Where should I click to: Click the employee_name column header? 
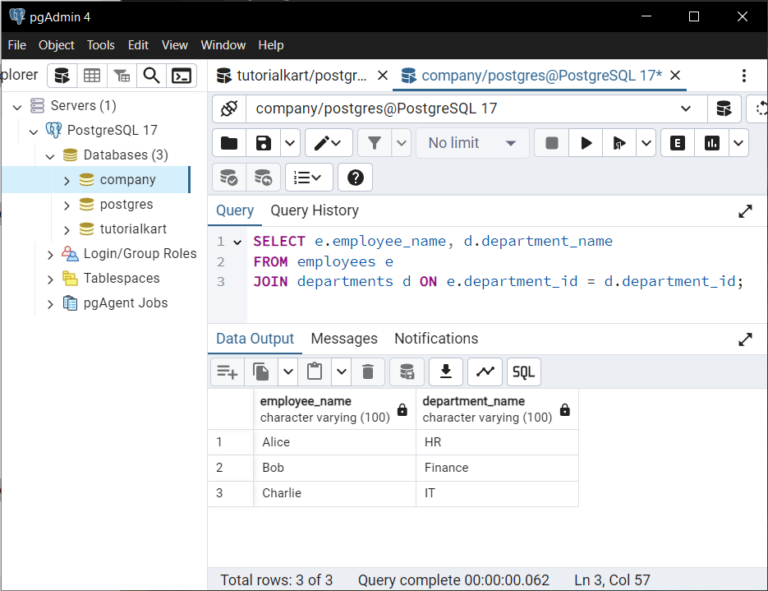(x=335, y=409)
